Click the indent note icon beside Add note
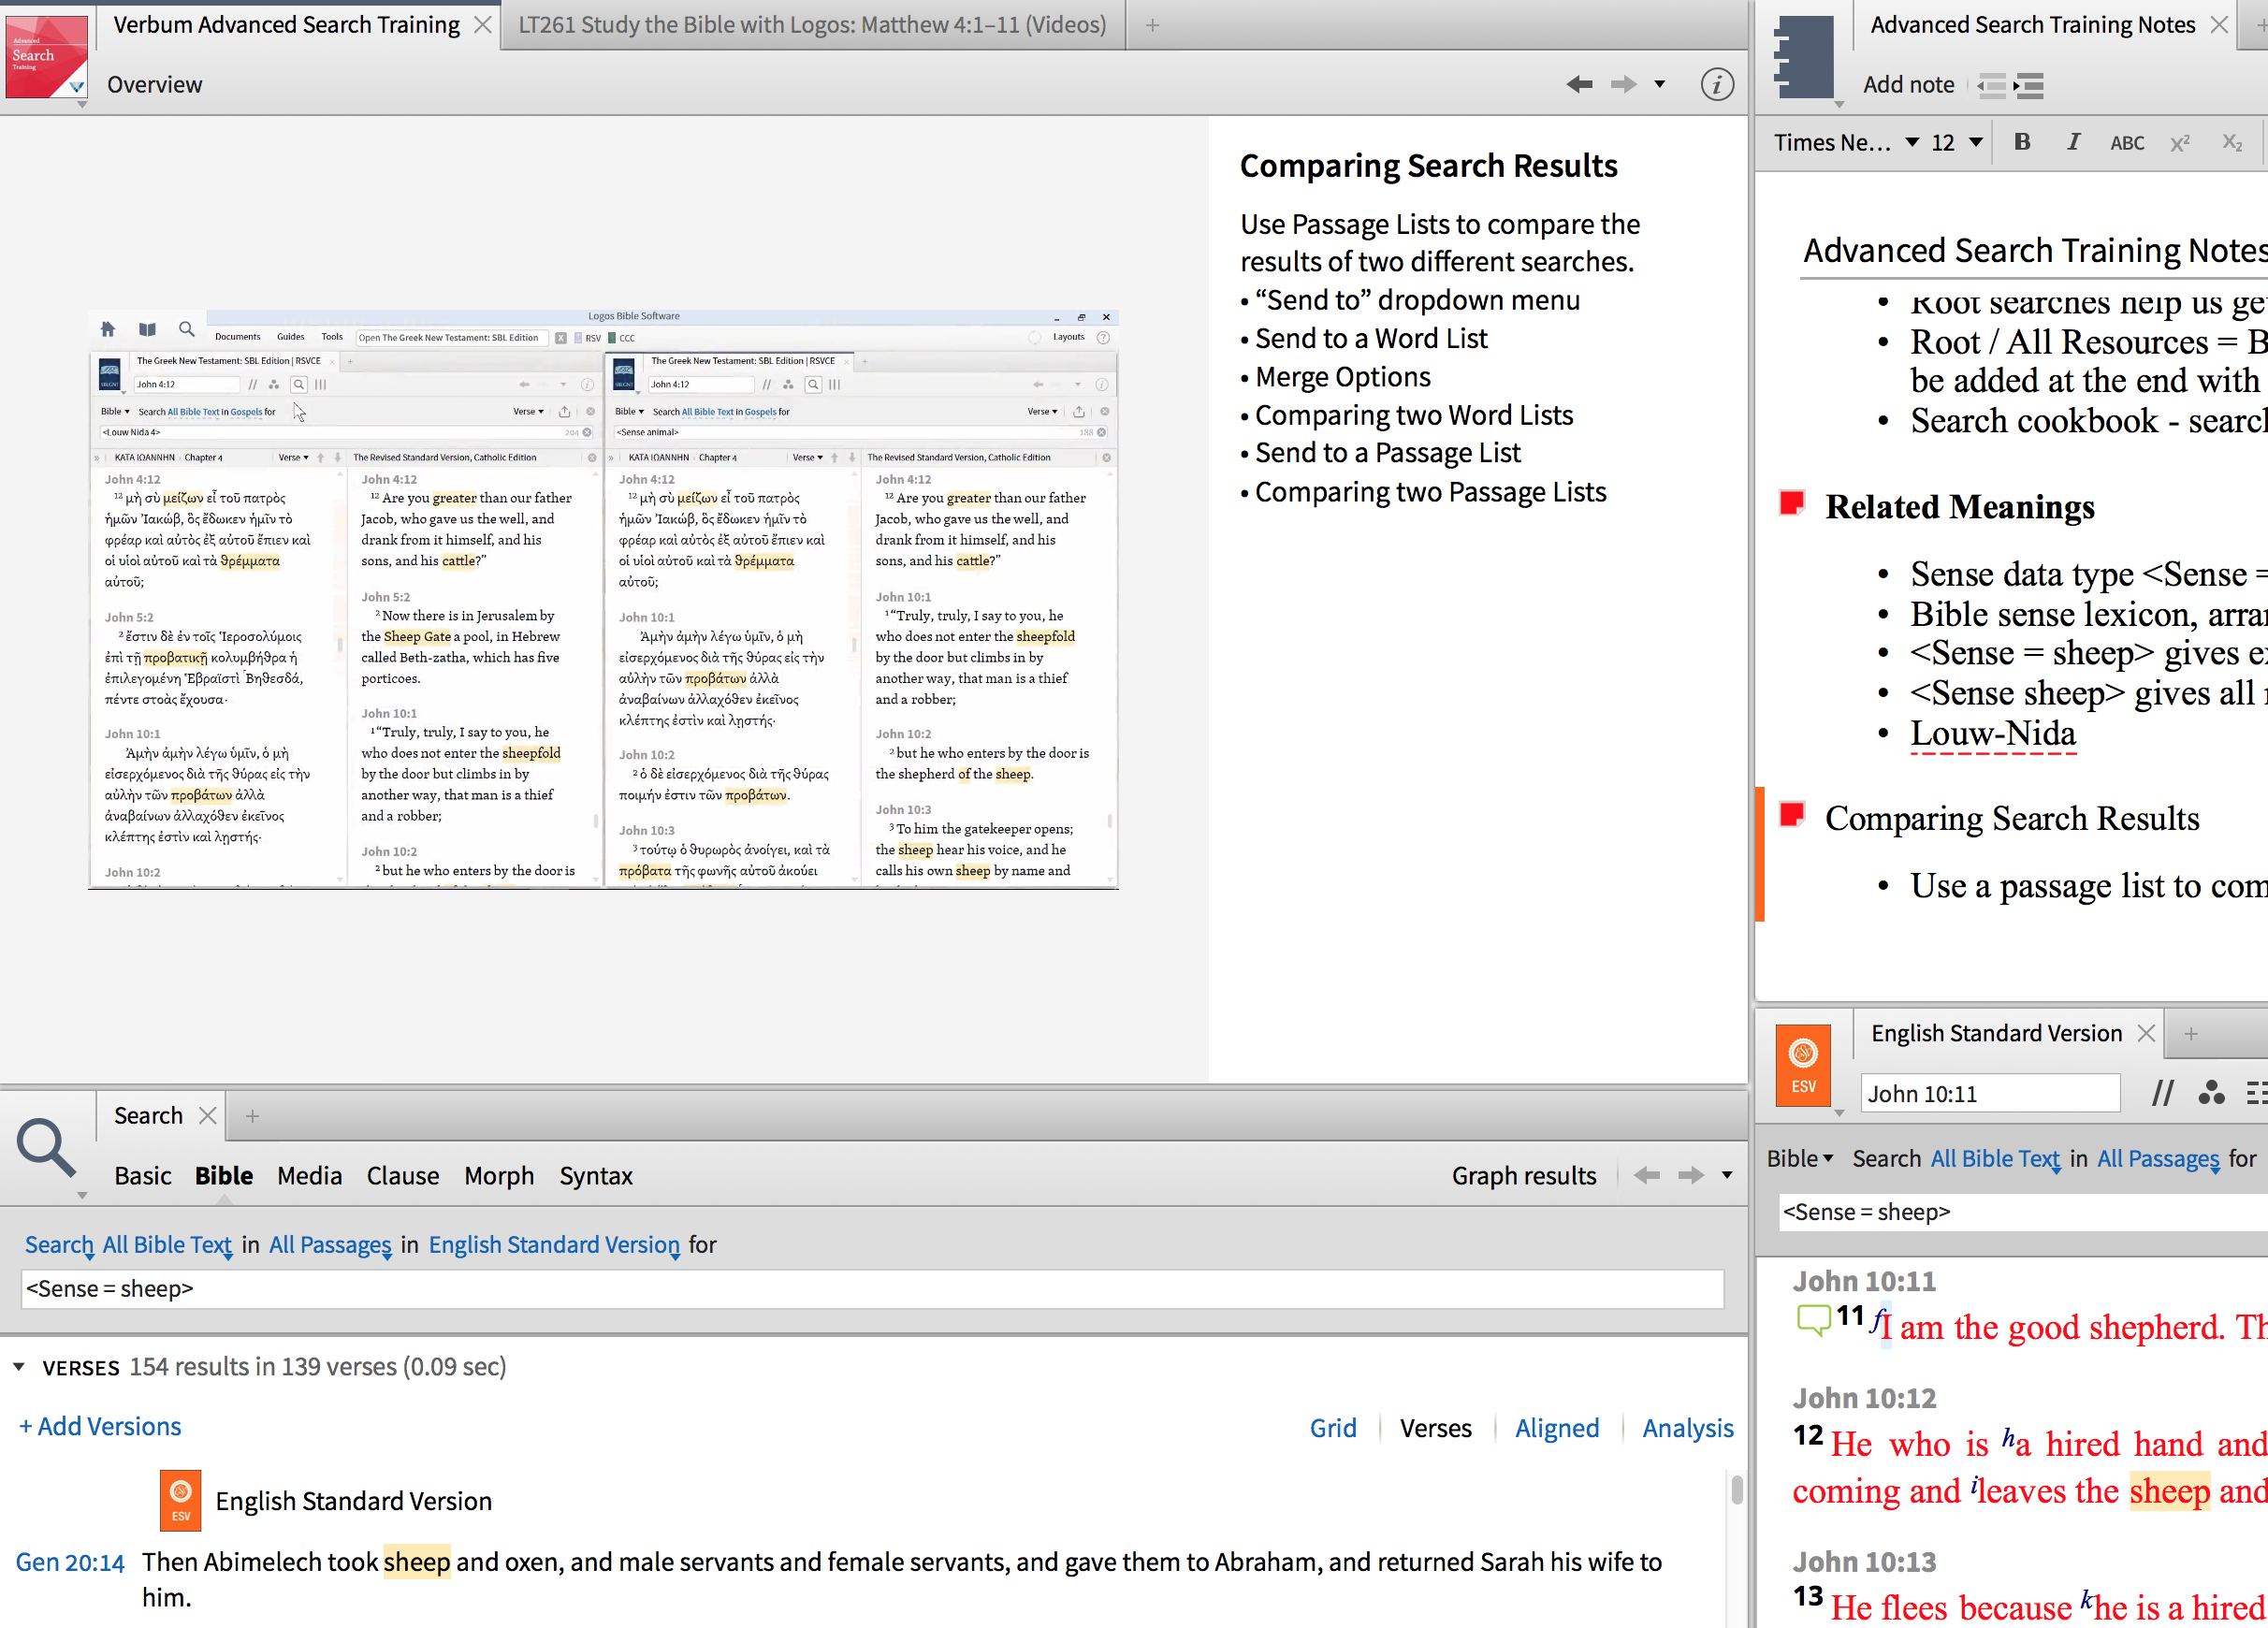 click(2029, 85)
